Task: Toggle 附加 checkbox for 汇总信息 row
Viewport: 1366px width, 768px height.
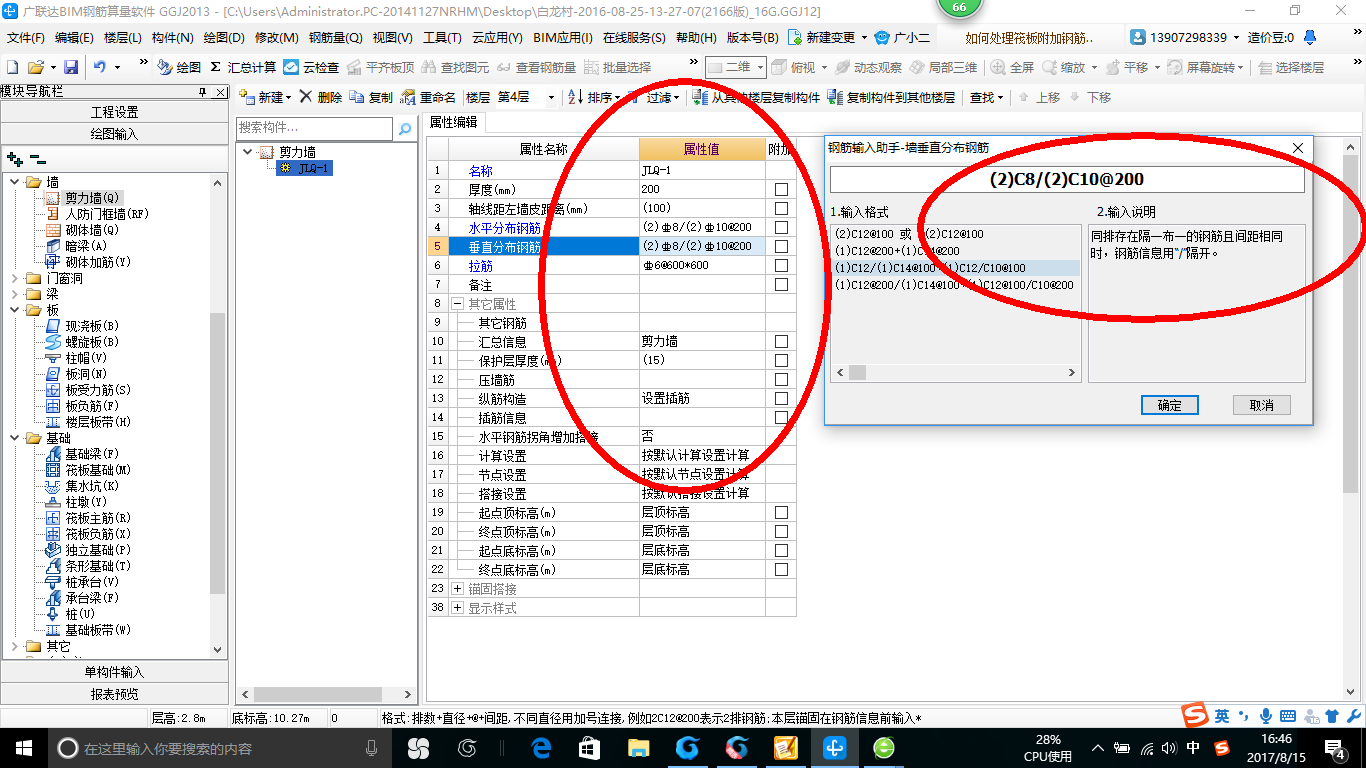Action: pos(781,341)
